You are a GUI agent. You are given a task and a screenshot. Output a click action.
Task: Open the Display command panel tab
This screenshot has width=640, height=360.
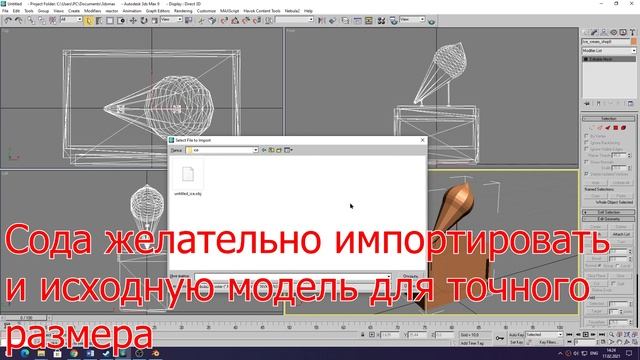click(623, 32)
